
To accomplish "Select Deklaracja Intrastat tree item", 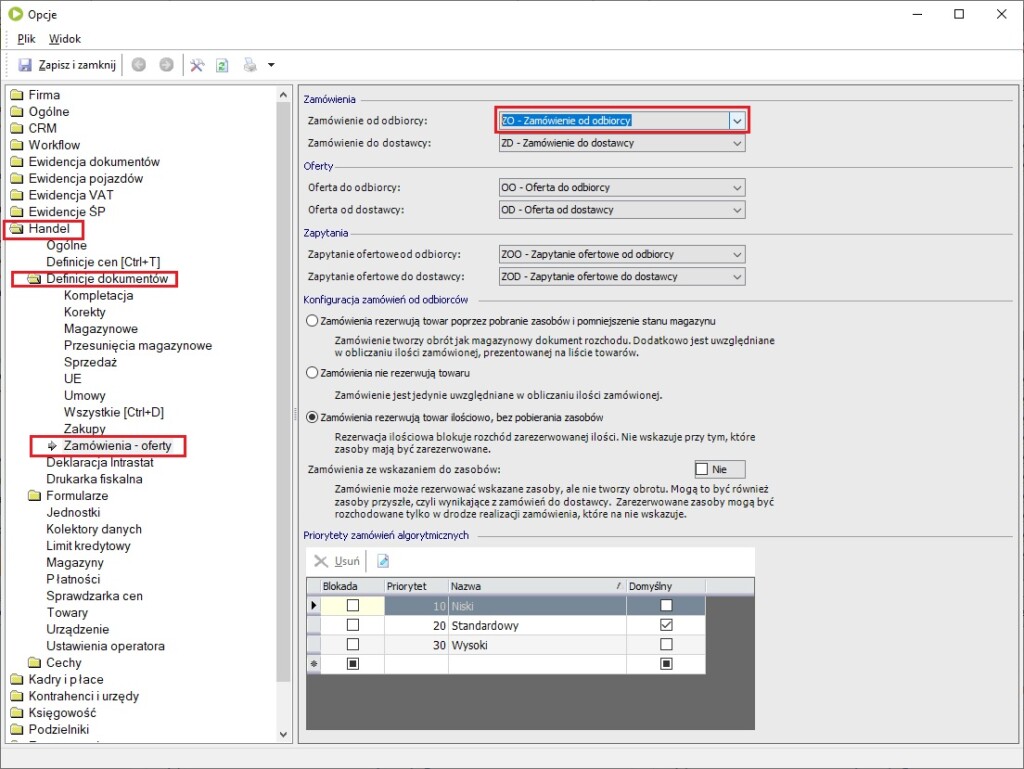I will pos(100,462).
